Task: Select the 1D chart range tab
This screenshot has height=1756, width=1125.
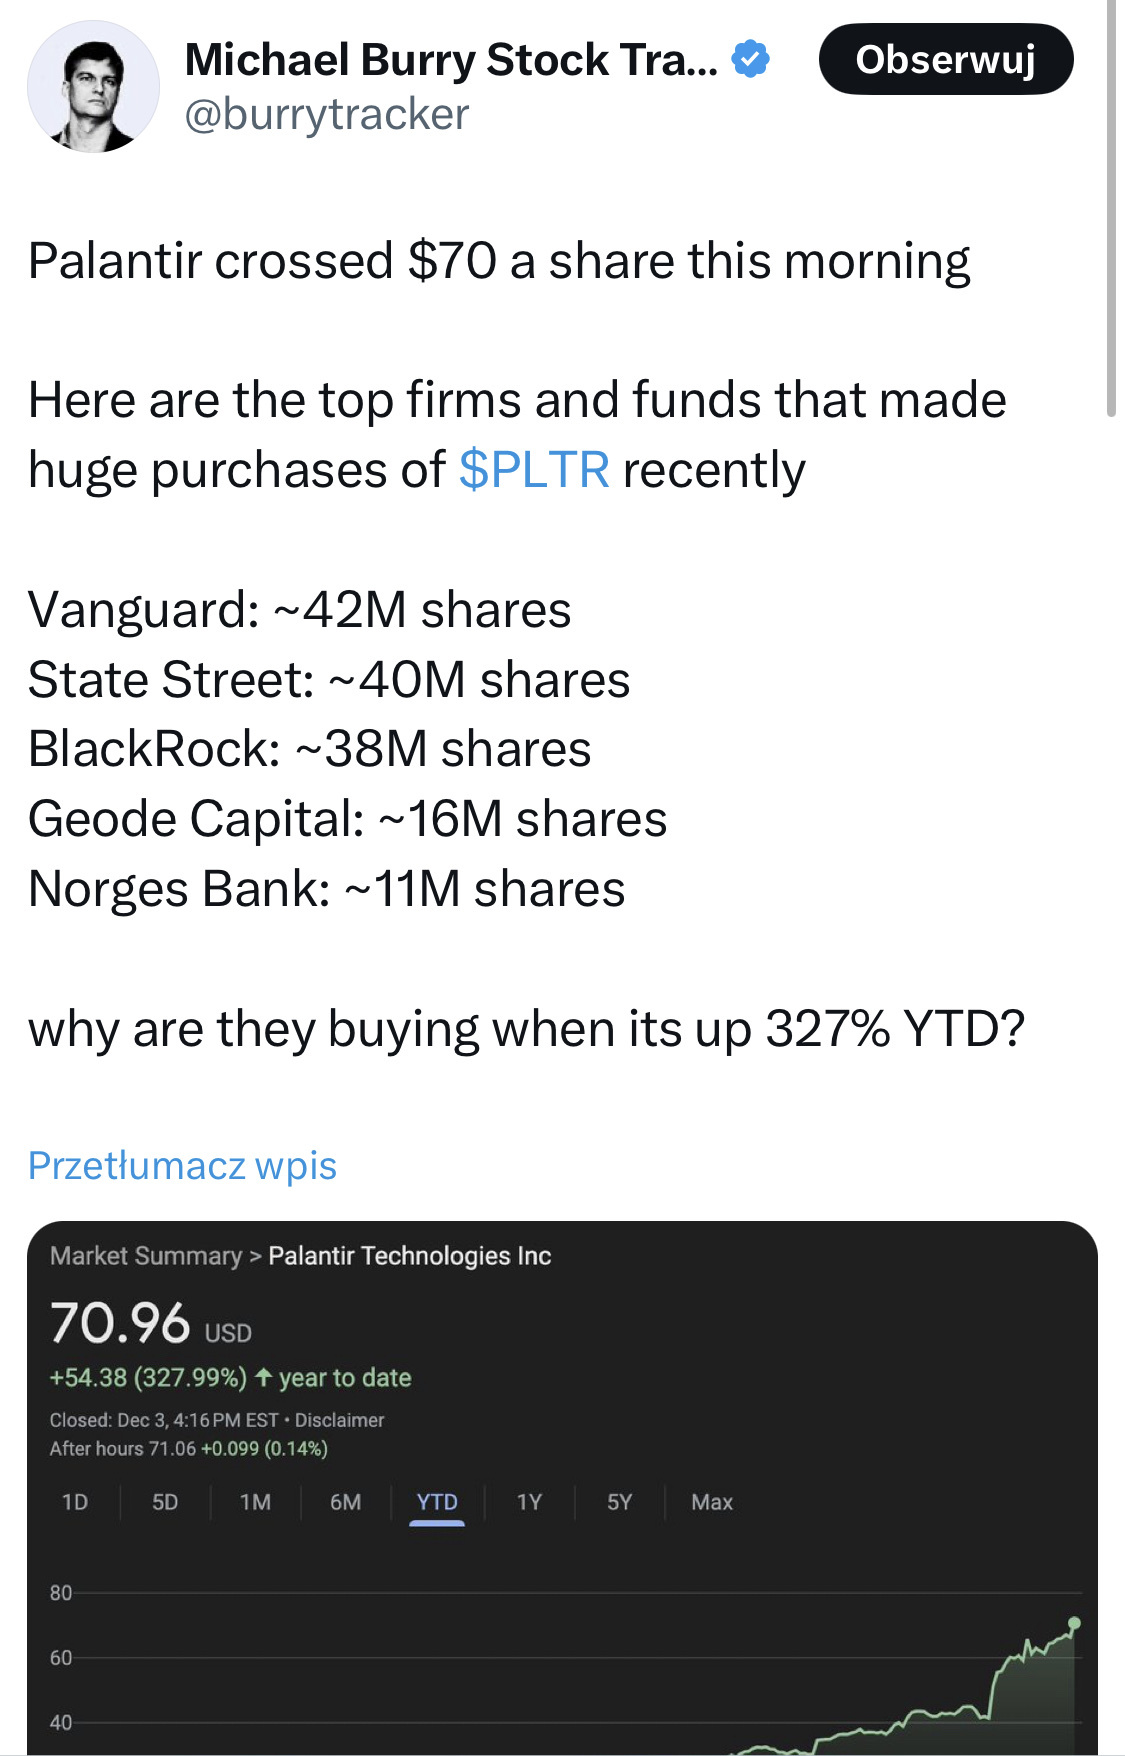Action: point(75,1502)
